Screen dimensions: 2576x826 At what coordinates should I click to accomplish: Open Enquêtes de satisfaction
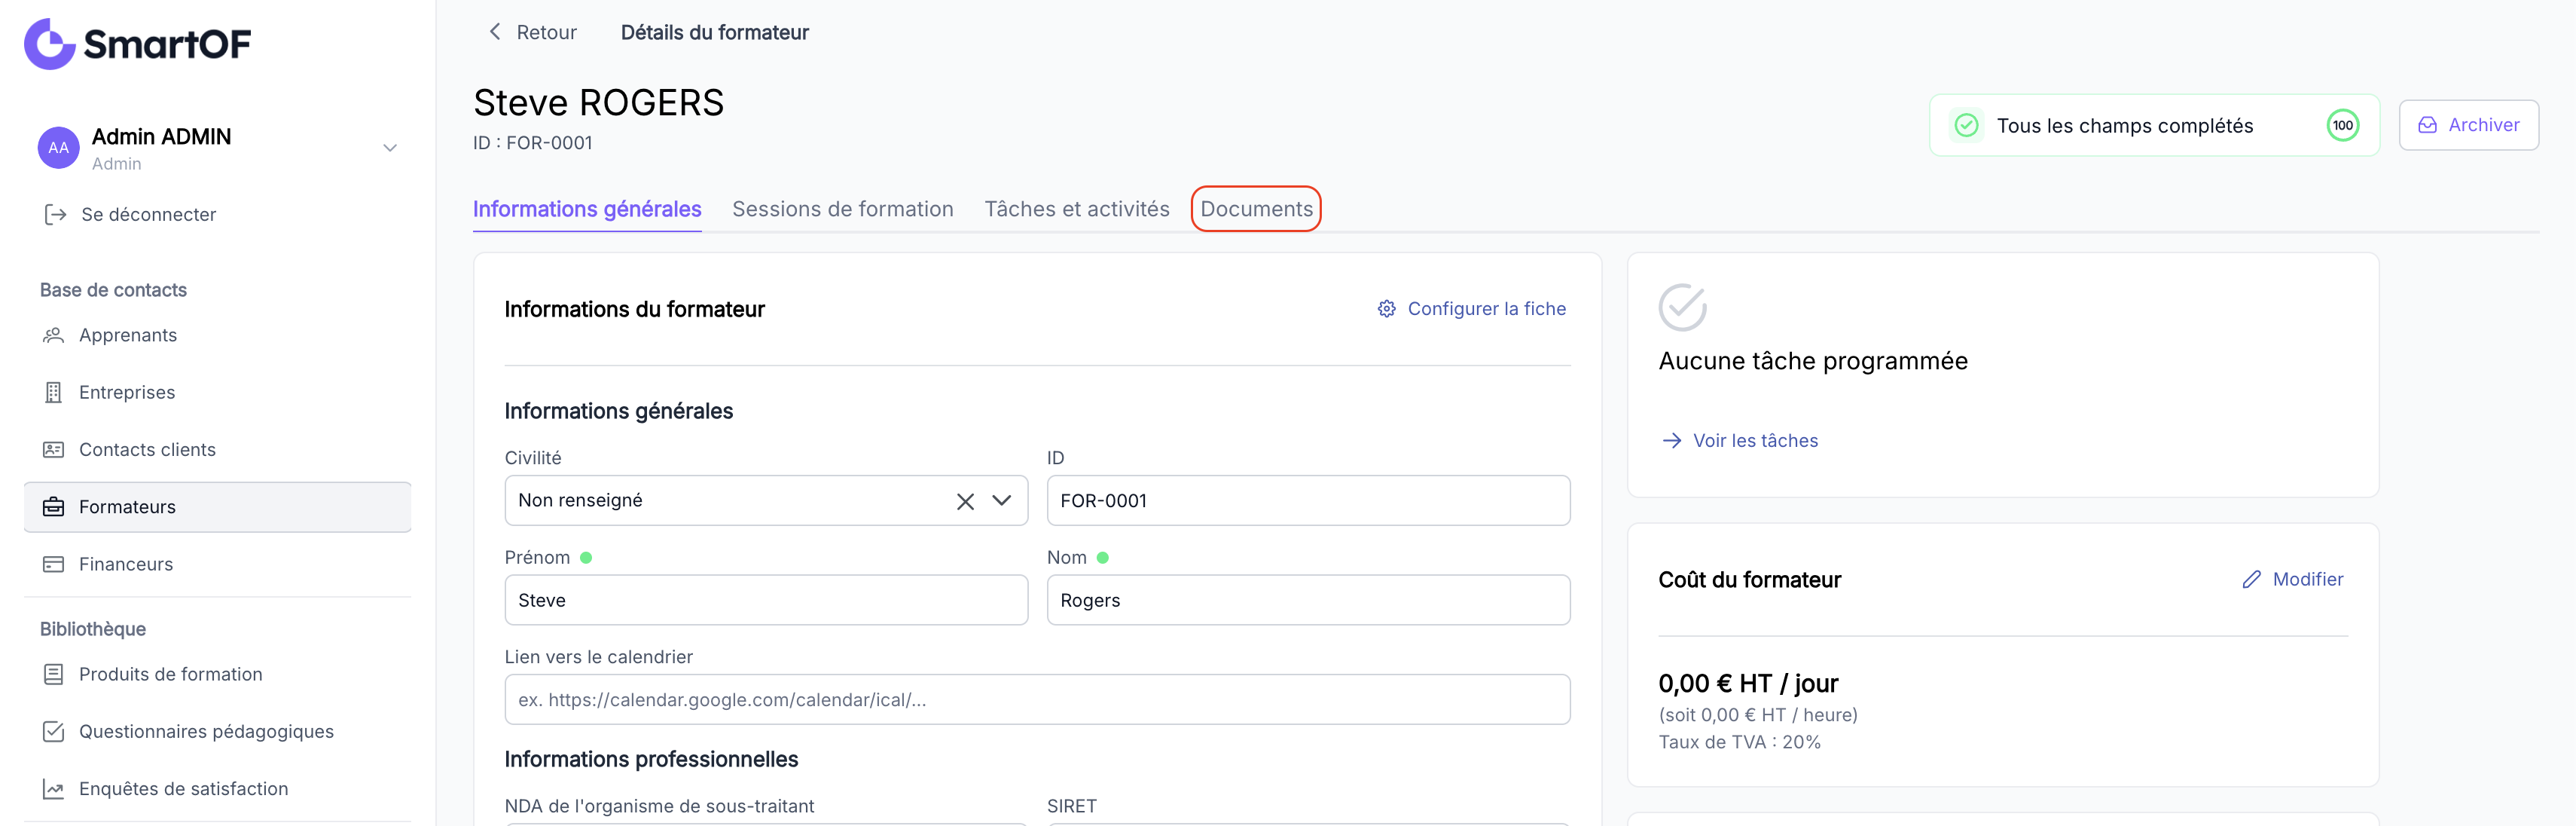pyautogui.click(x=183, y=789)
